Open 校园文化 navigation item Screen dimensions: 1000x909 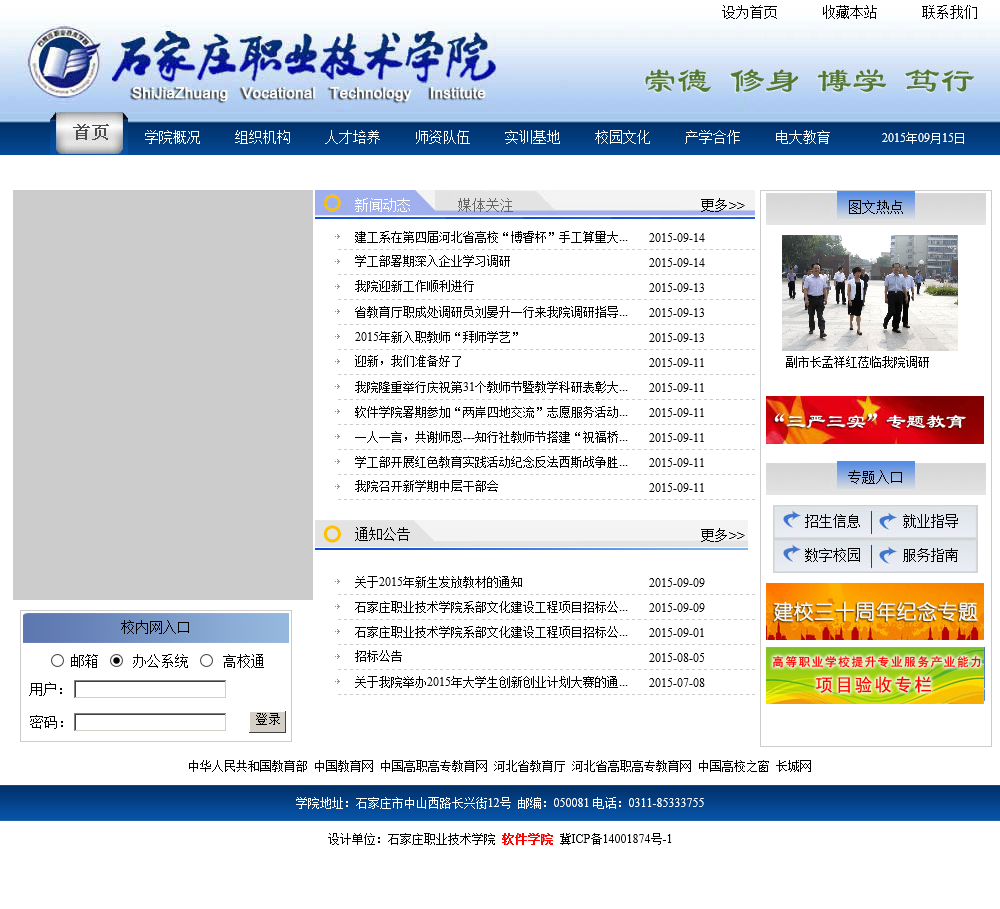pos(622,137)
